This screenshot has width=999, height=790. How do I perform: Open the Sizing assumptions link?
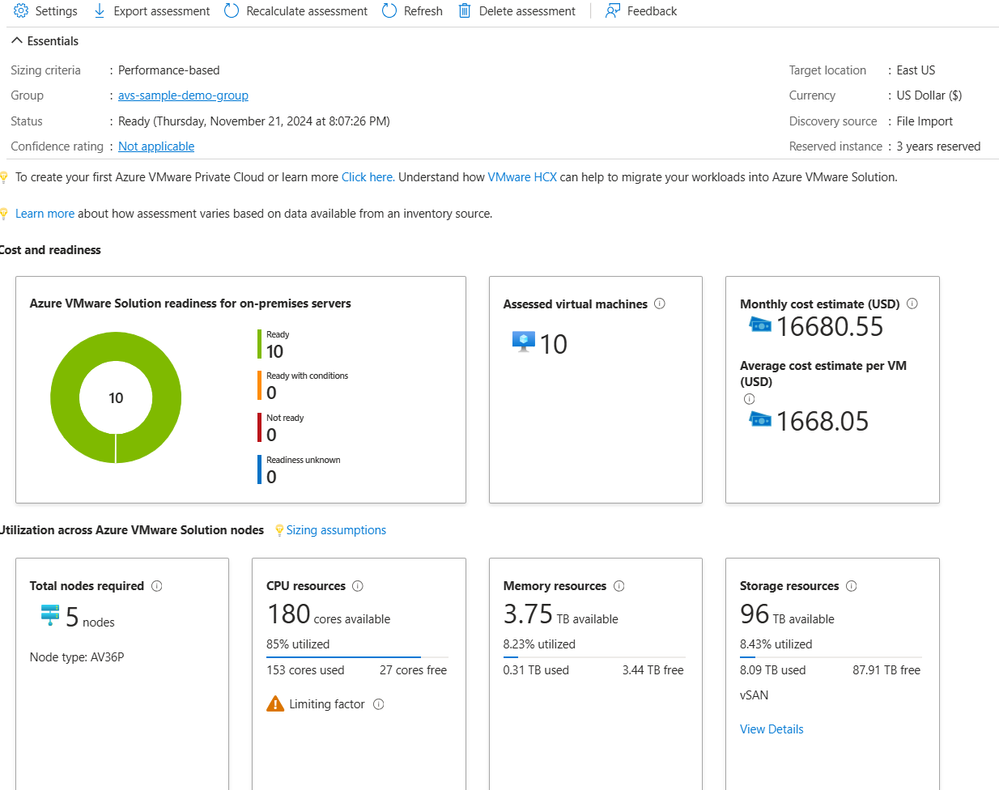tap(336, 530)
